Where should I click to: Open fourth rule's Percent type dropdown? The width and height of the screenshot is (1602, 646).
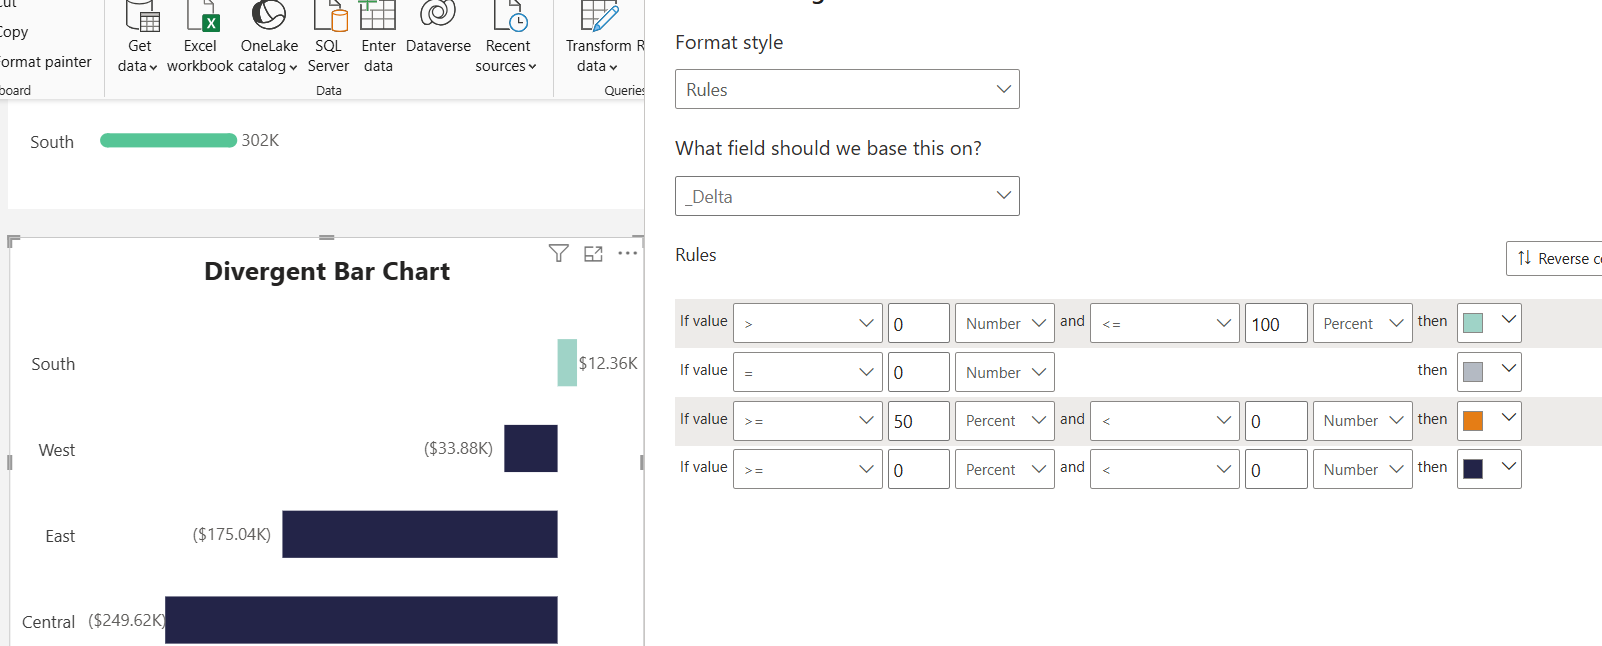tap(1005, 469)
